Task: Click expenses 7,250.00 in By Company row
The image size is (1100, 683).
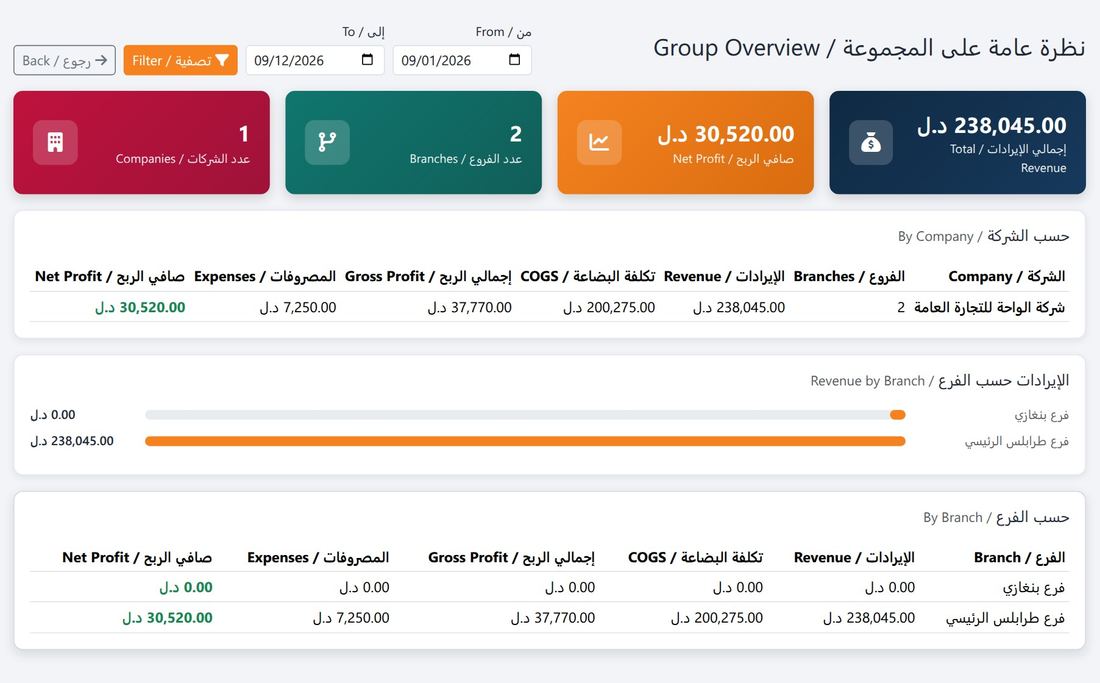Action: pos(298,307)
